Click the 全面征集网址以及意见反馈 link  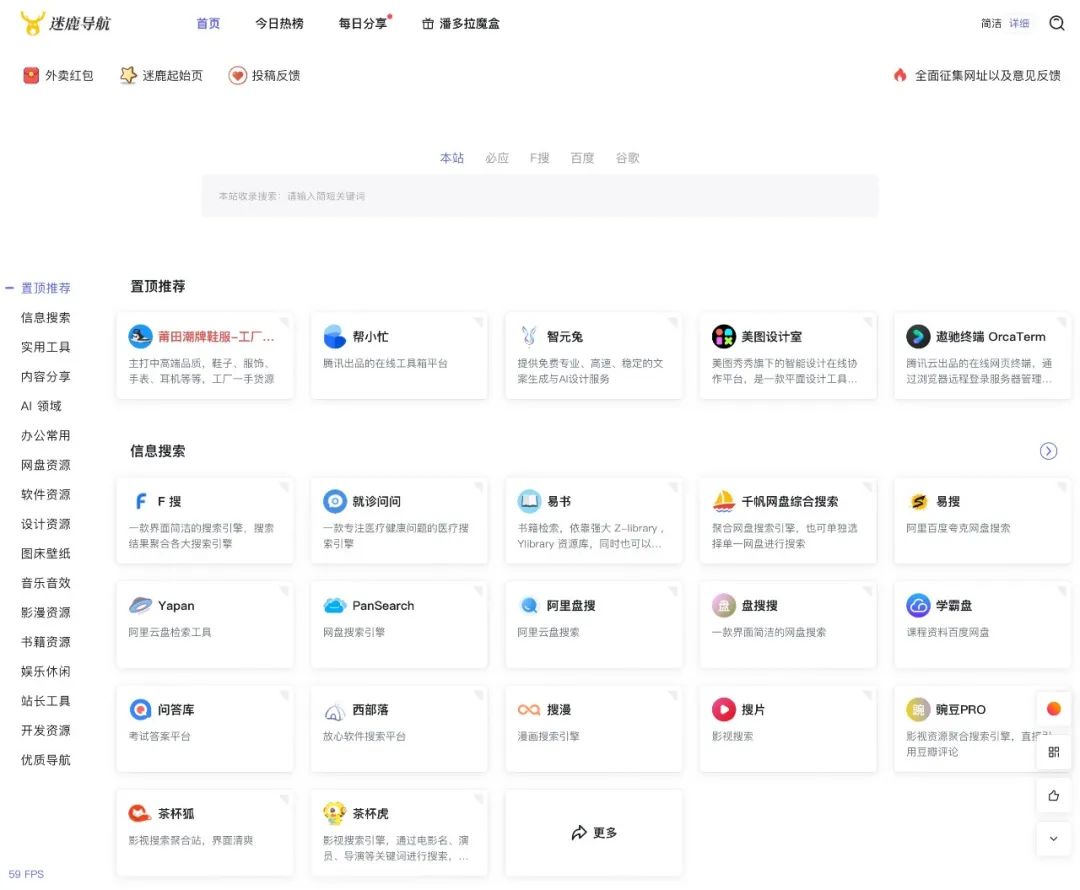click(988, 75)
